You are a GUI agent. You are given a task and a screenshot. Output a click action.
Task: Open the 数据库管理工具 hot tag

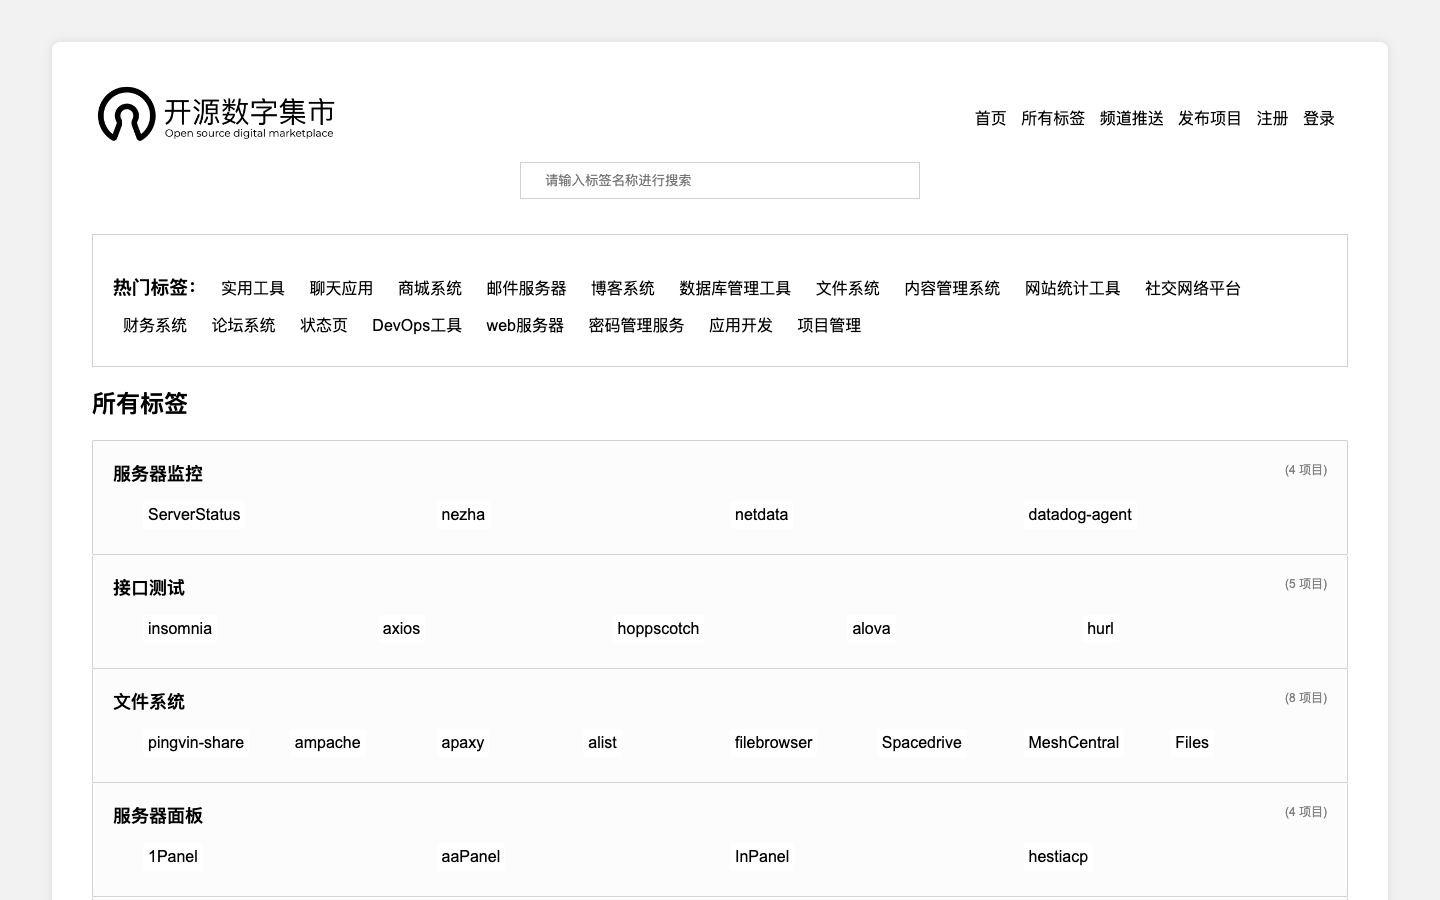733,288
